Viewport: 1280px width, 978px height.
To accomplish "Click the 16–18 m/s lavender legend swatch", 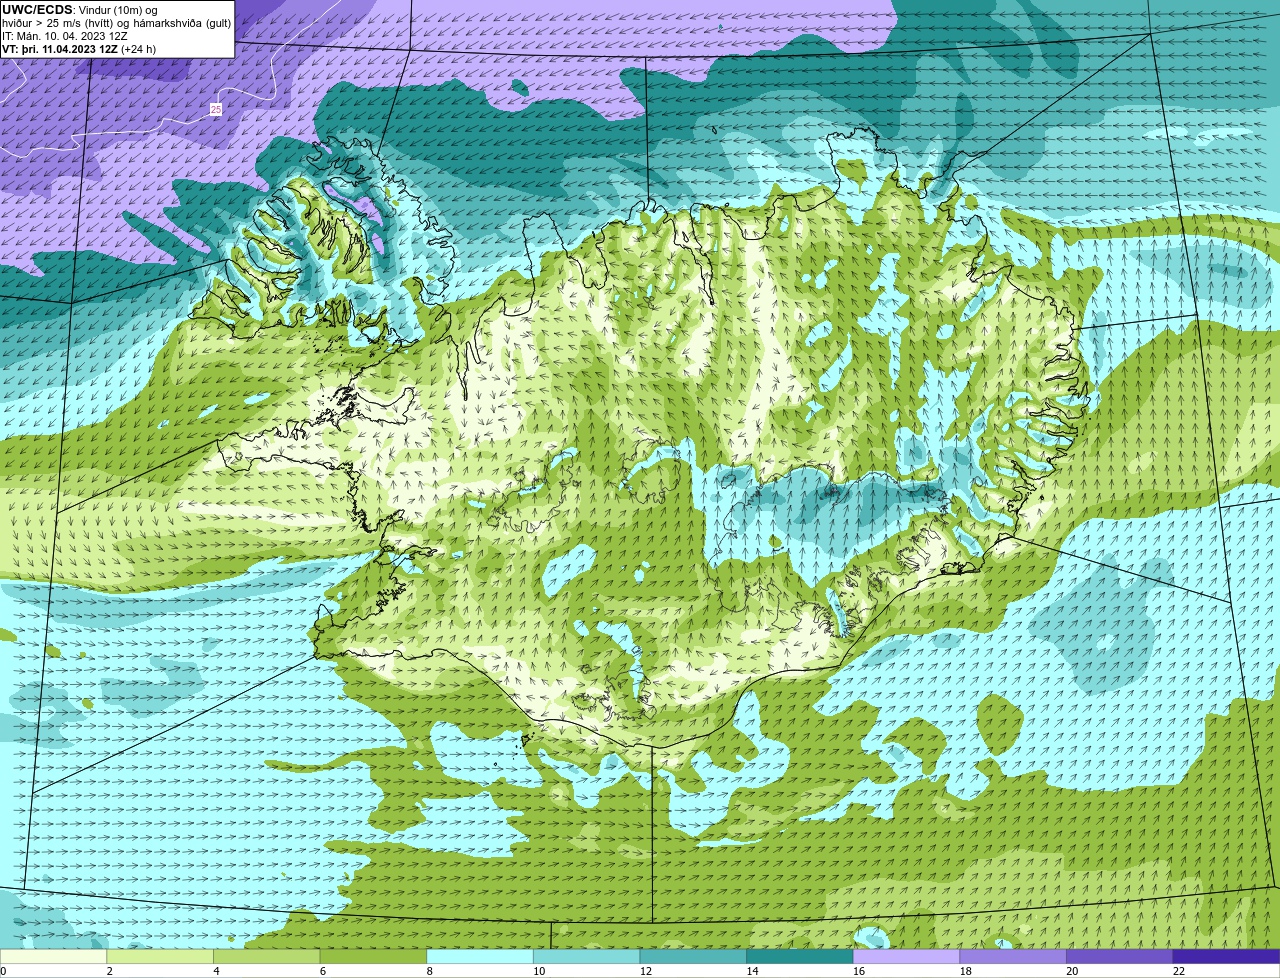I will pyautogui.click(x=906, y=956).
